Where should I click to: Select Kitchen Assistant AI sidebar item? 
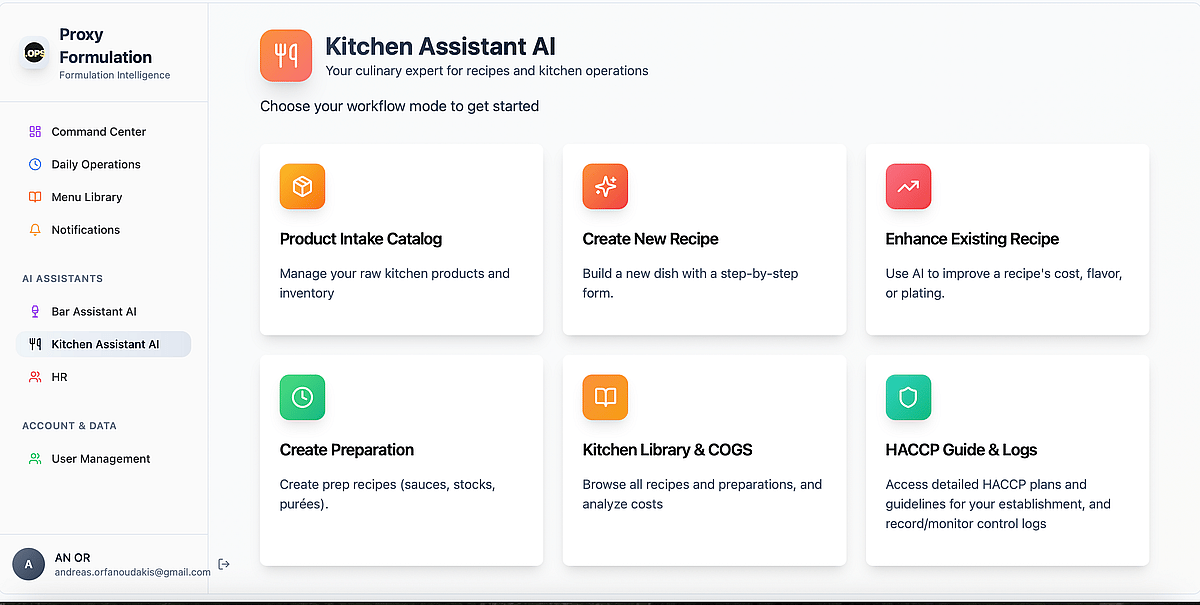[105, 344]
